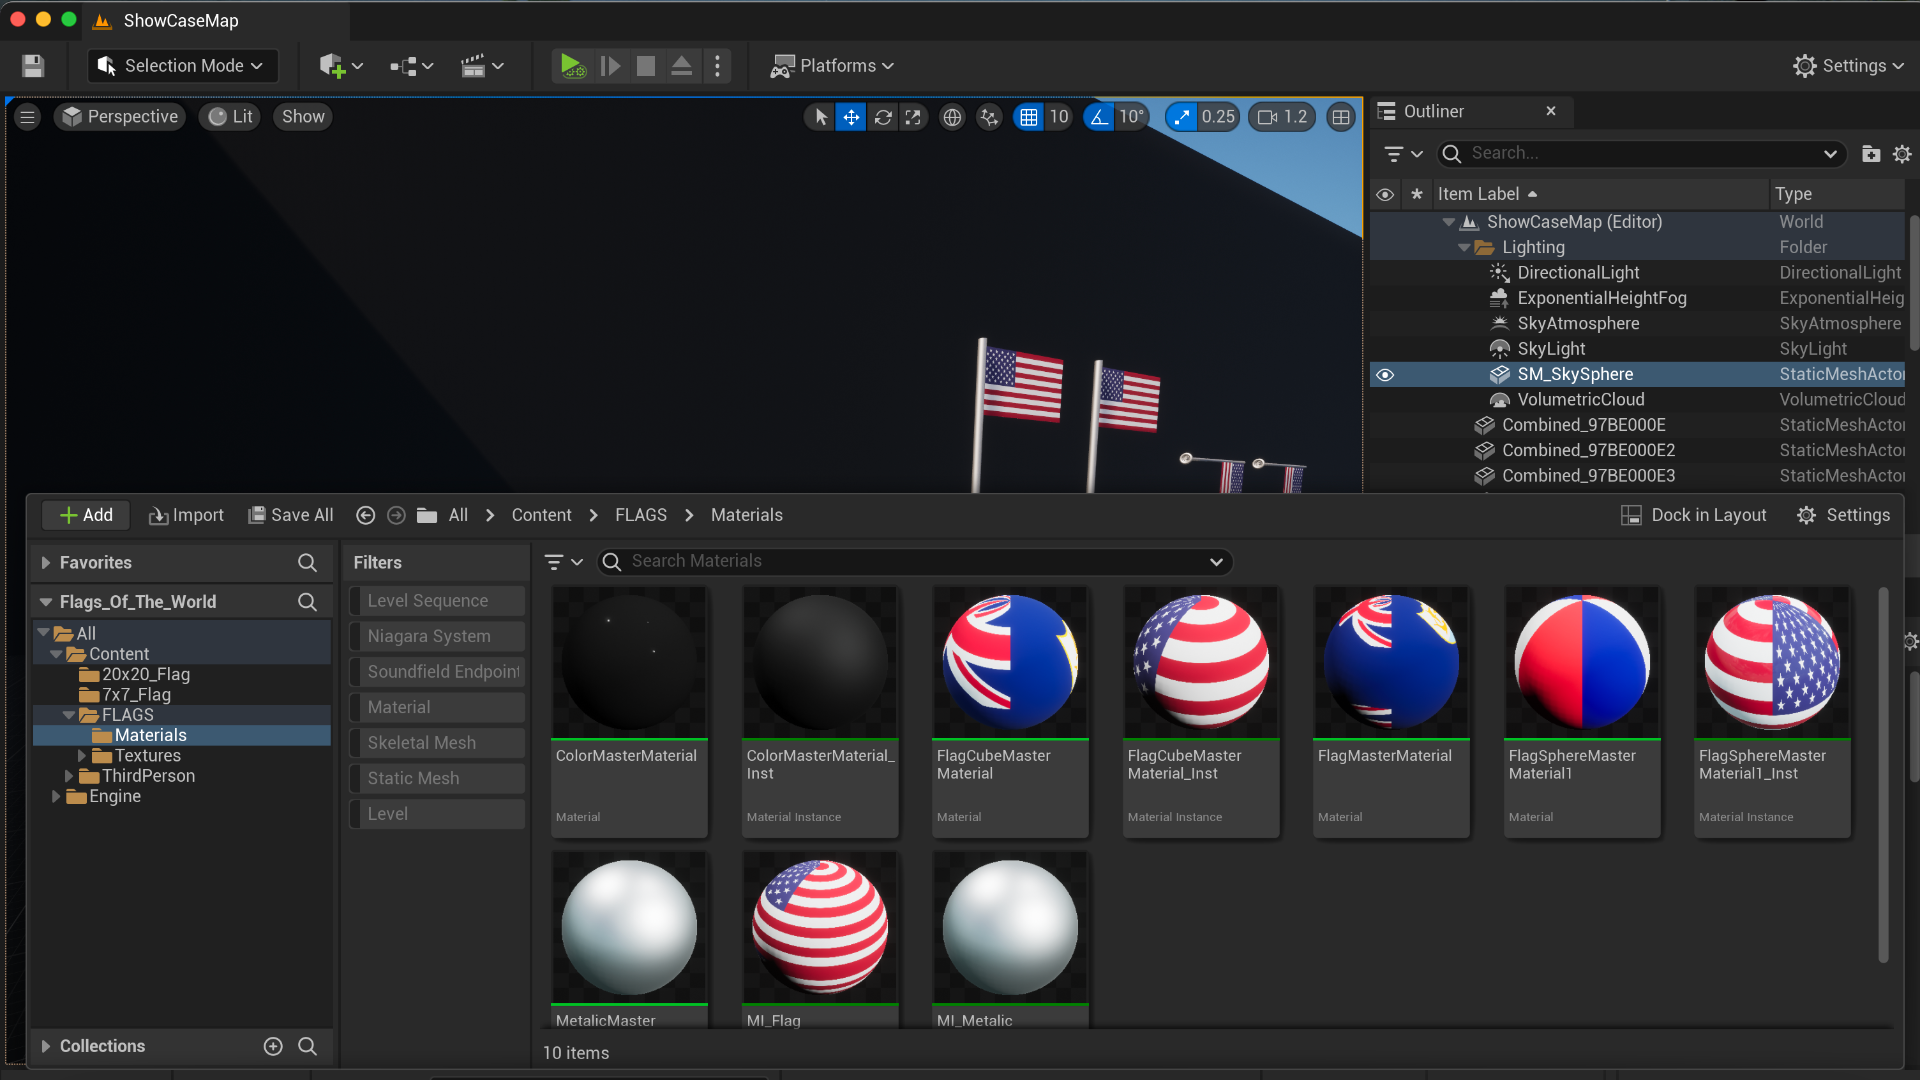Open the Outliner settings gear icon
Image resolution: width=1920 pixels, height=1080 pixels.
(x=1903, y=153)
